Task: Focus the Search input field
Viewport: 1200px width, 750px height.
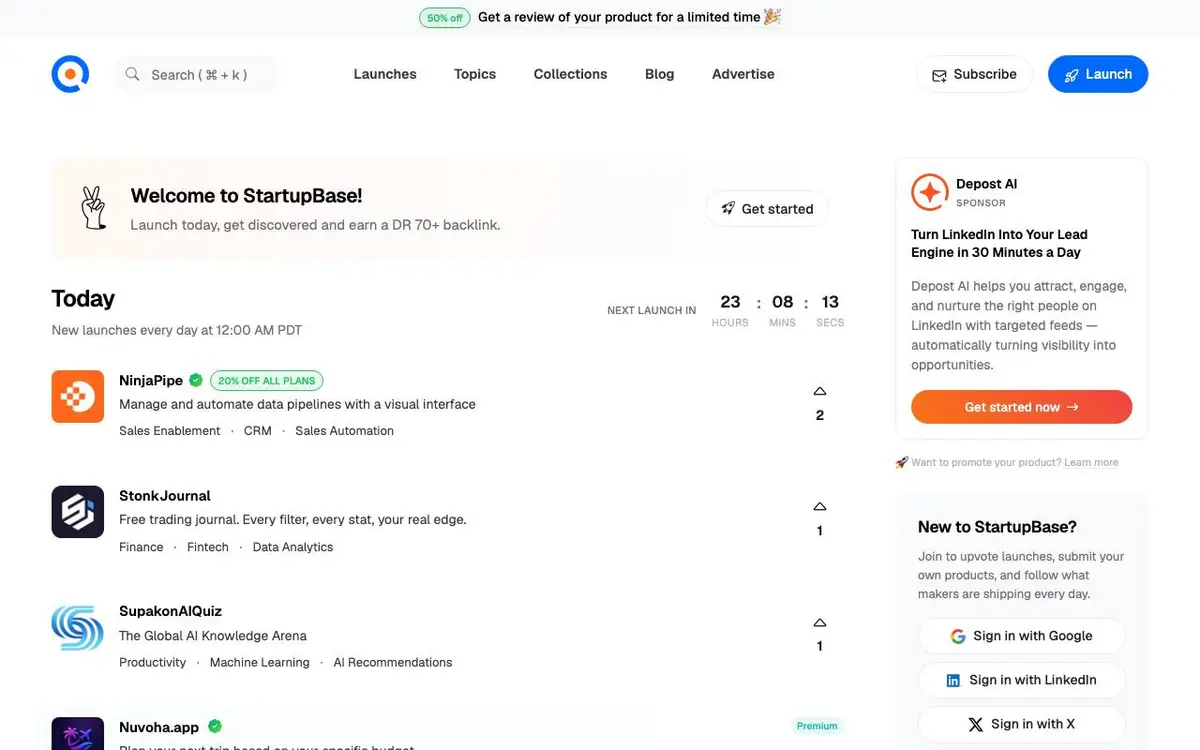Action: pos(196,74)
